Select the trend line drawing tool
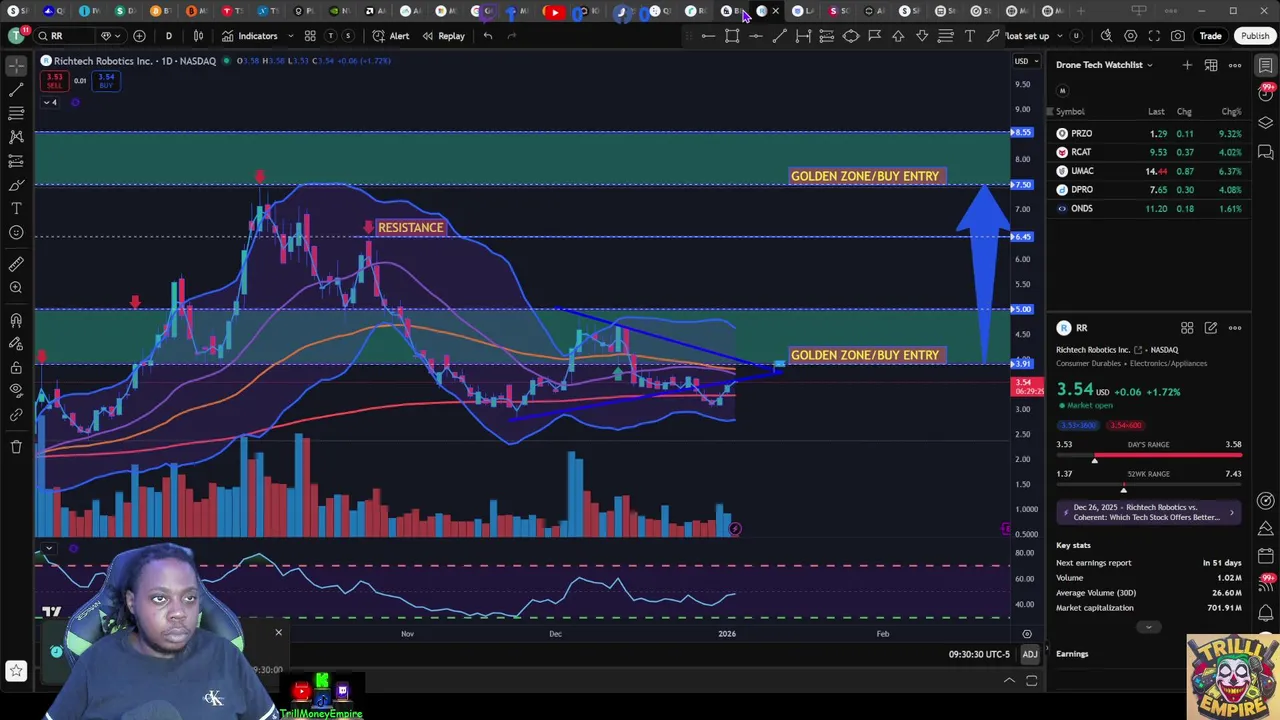 (16, 90)
